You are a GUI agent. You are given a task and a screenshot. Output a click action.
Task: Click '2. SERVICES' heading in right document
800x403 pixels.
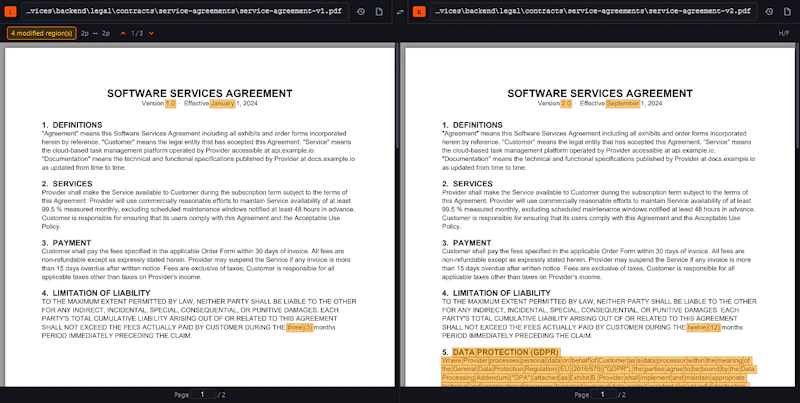[x=467, y=184]
